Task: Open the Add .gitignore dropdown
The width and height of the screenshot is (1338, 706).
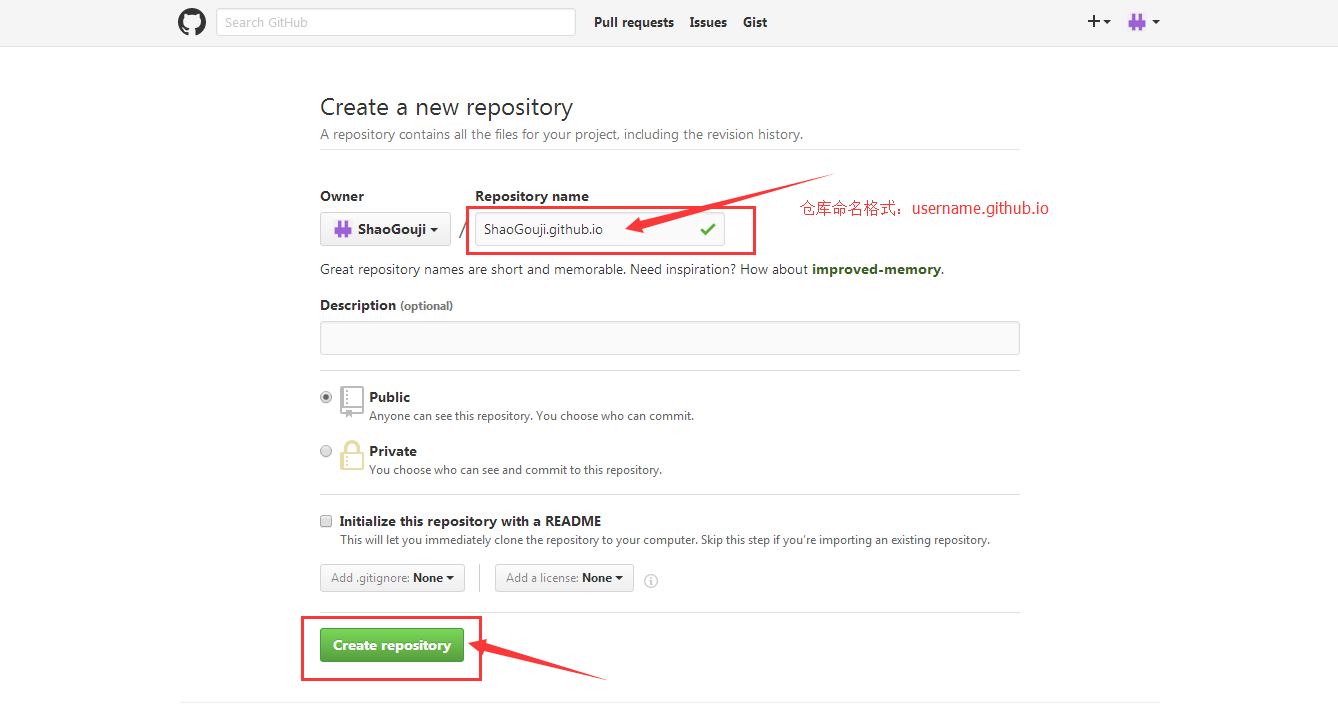Action: [x=392, y=578]
